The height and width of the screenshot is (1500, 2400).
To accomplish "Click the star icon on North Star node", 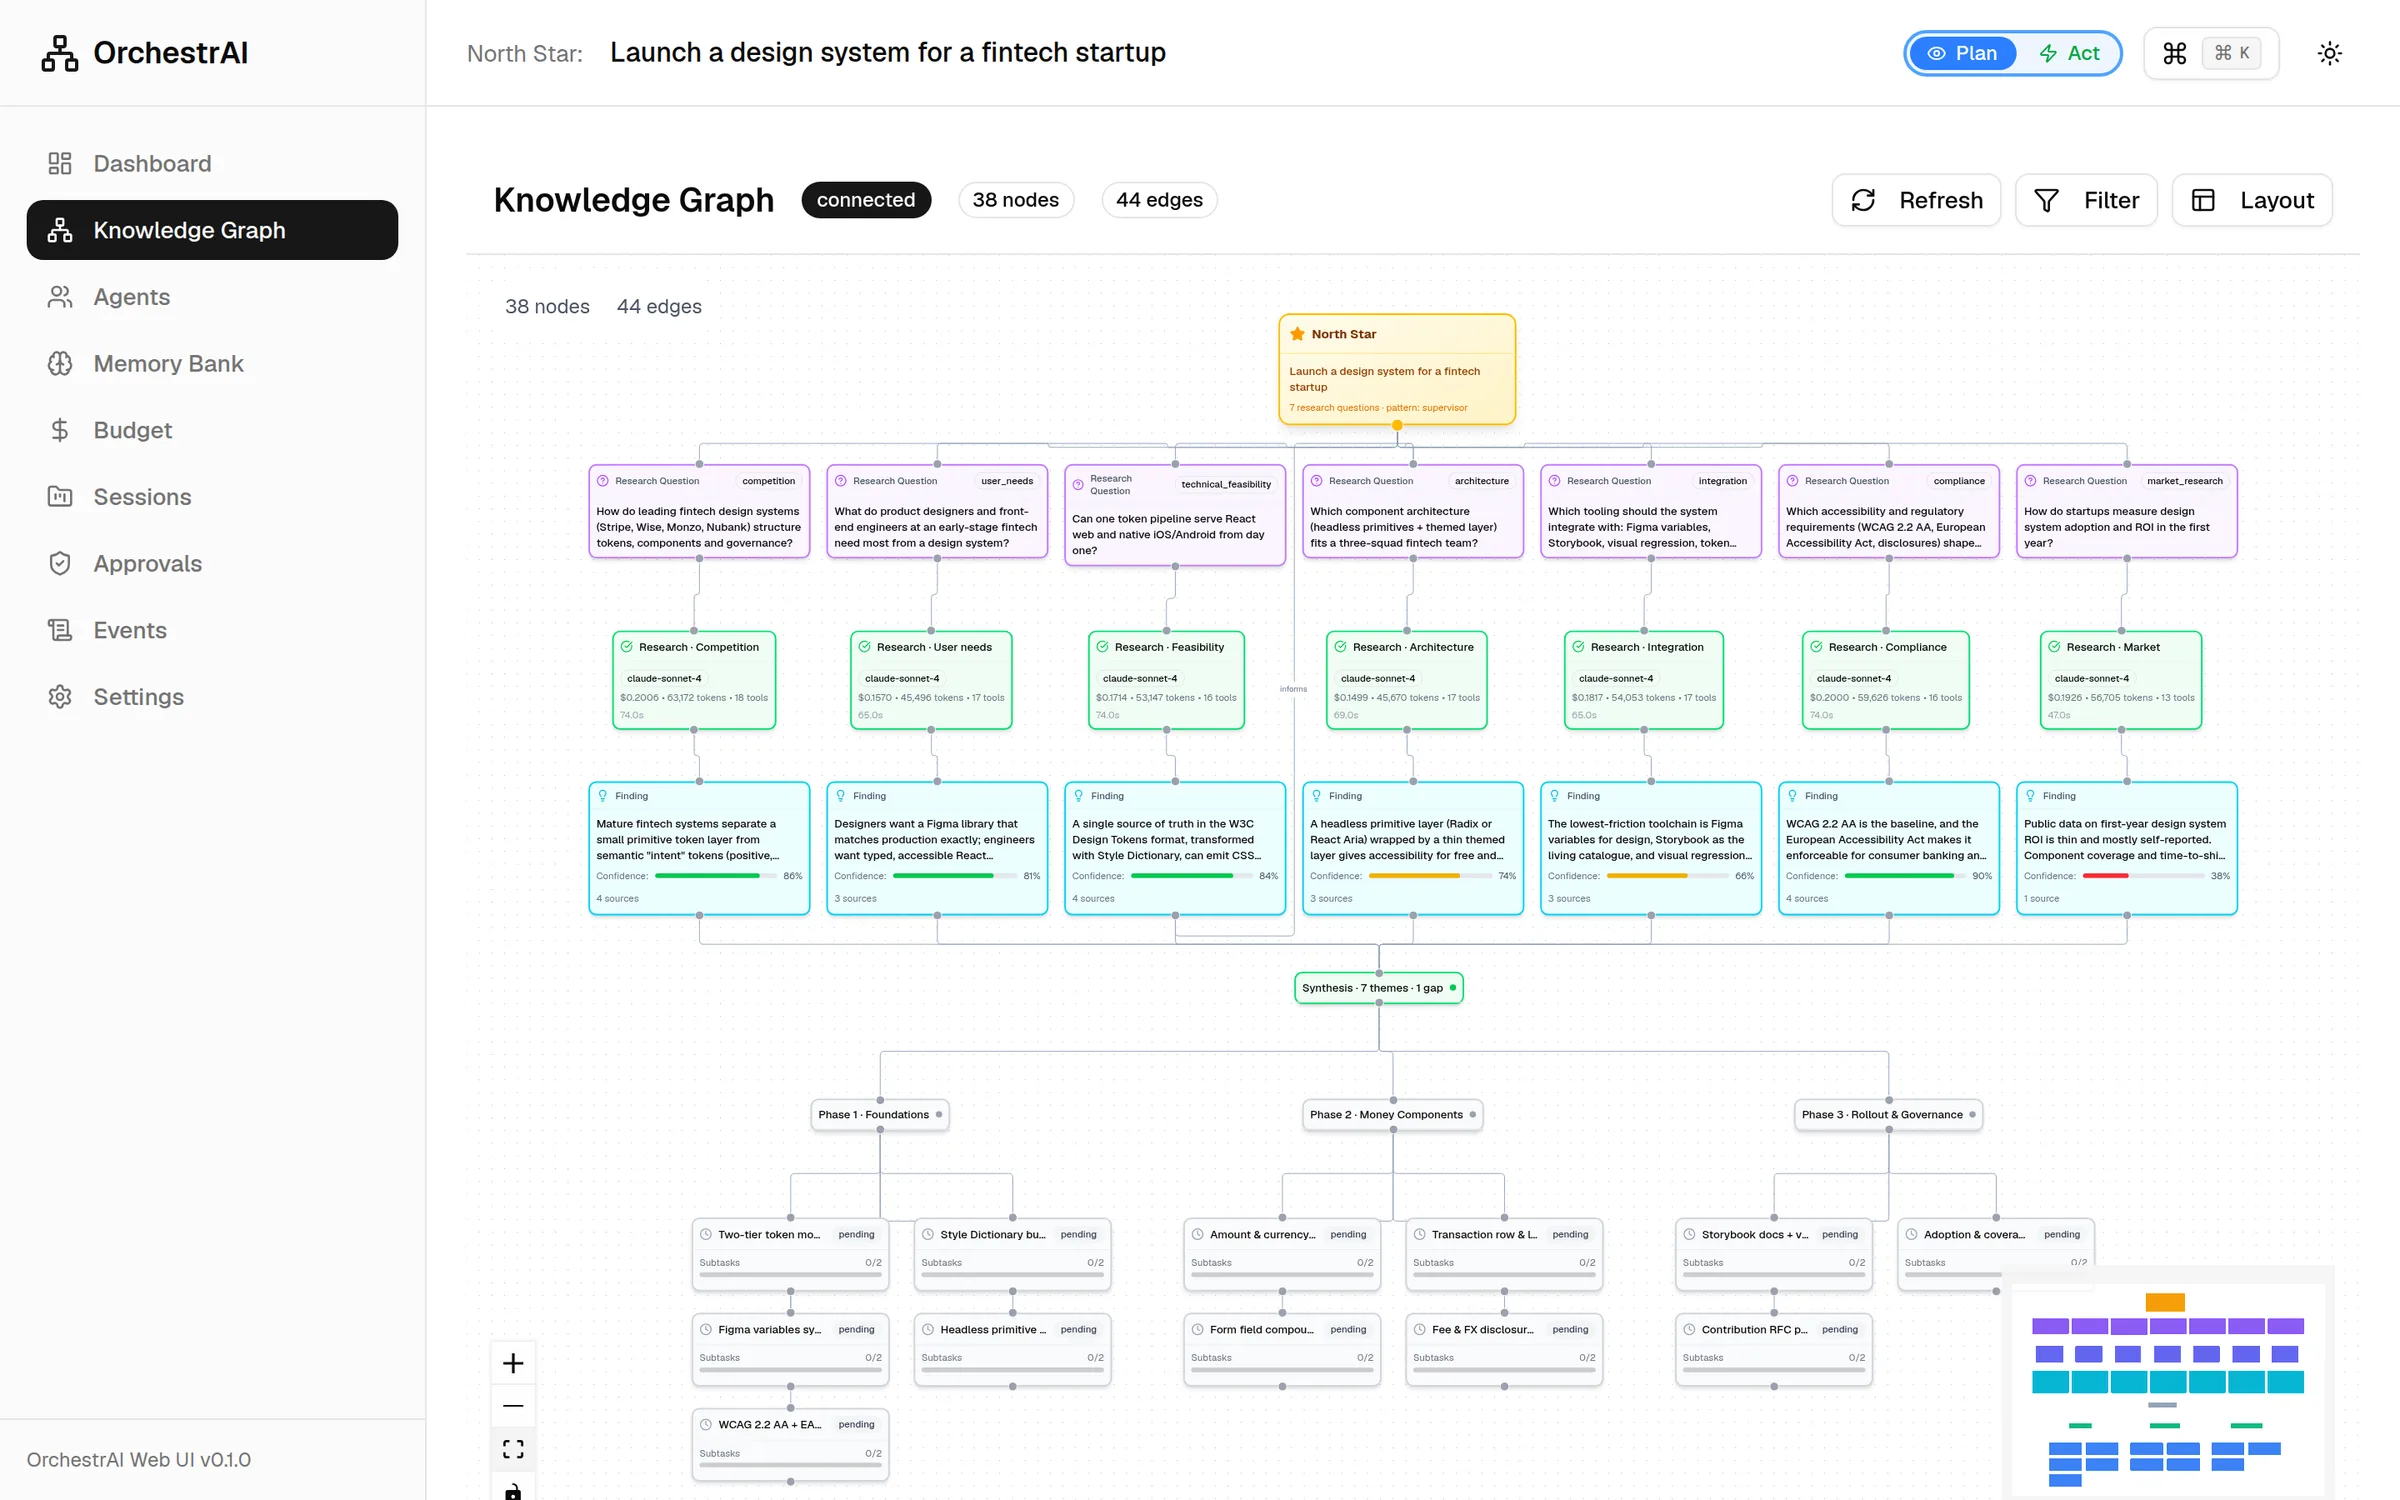I will pyautogui.click(x=1297, y=334).
